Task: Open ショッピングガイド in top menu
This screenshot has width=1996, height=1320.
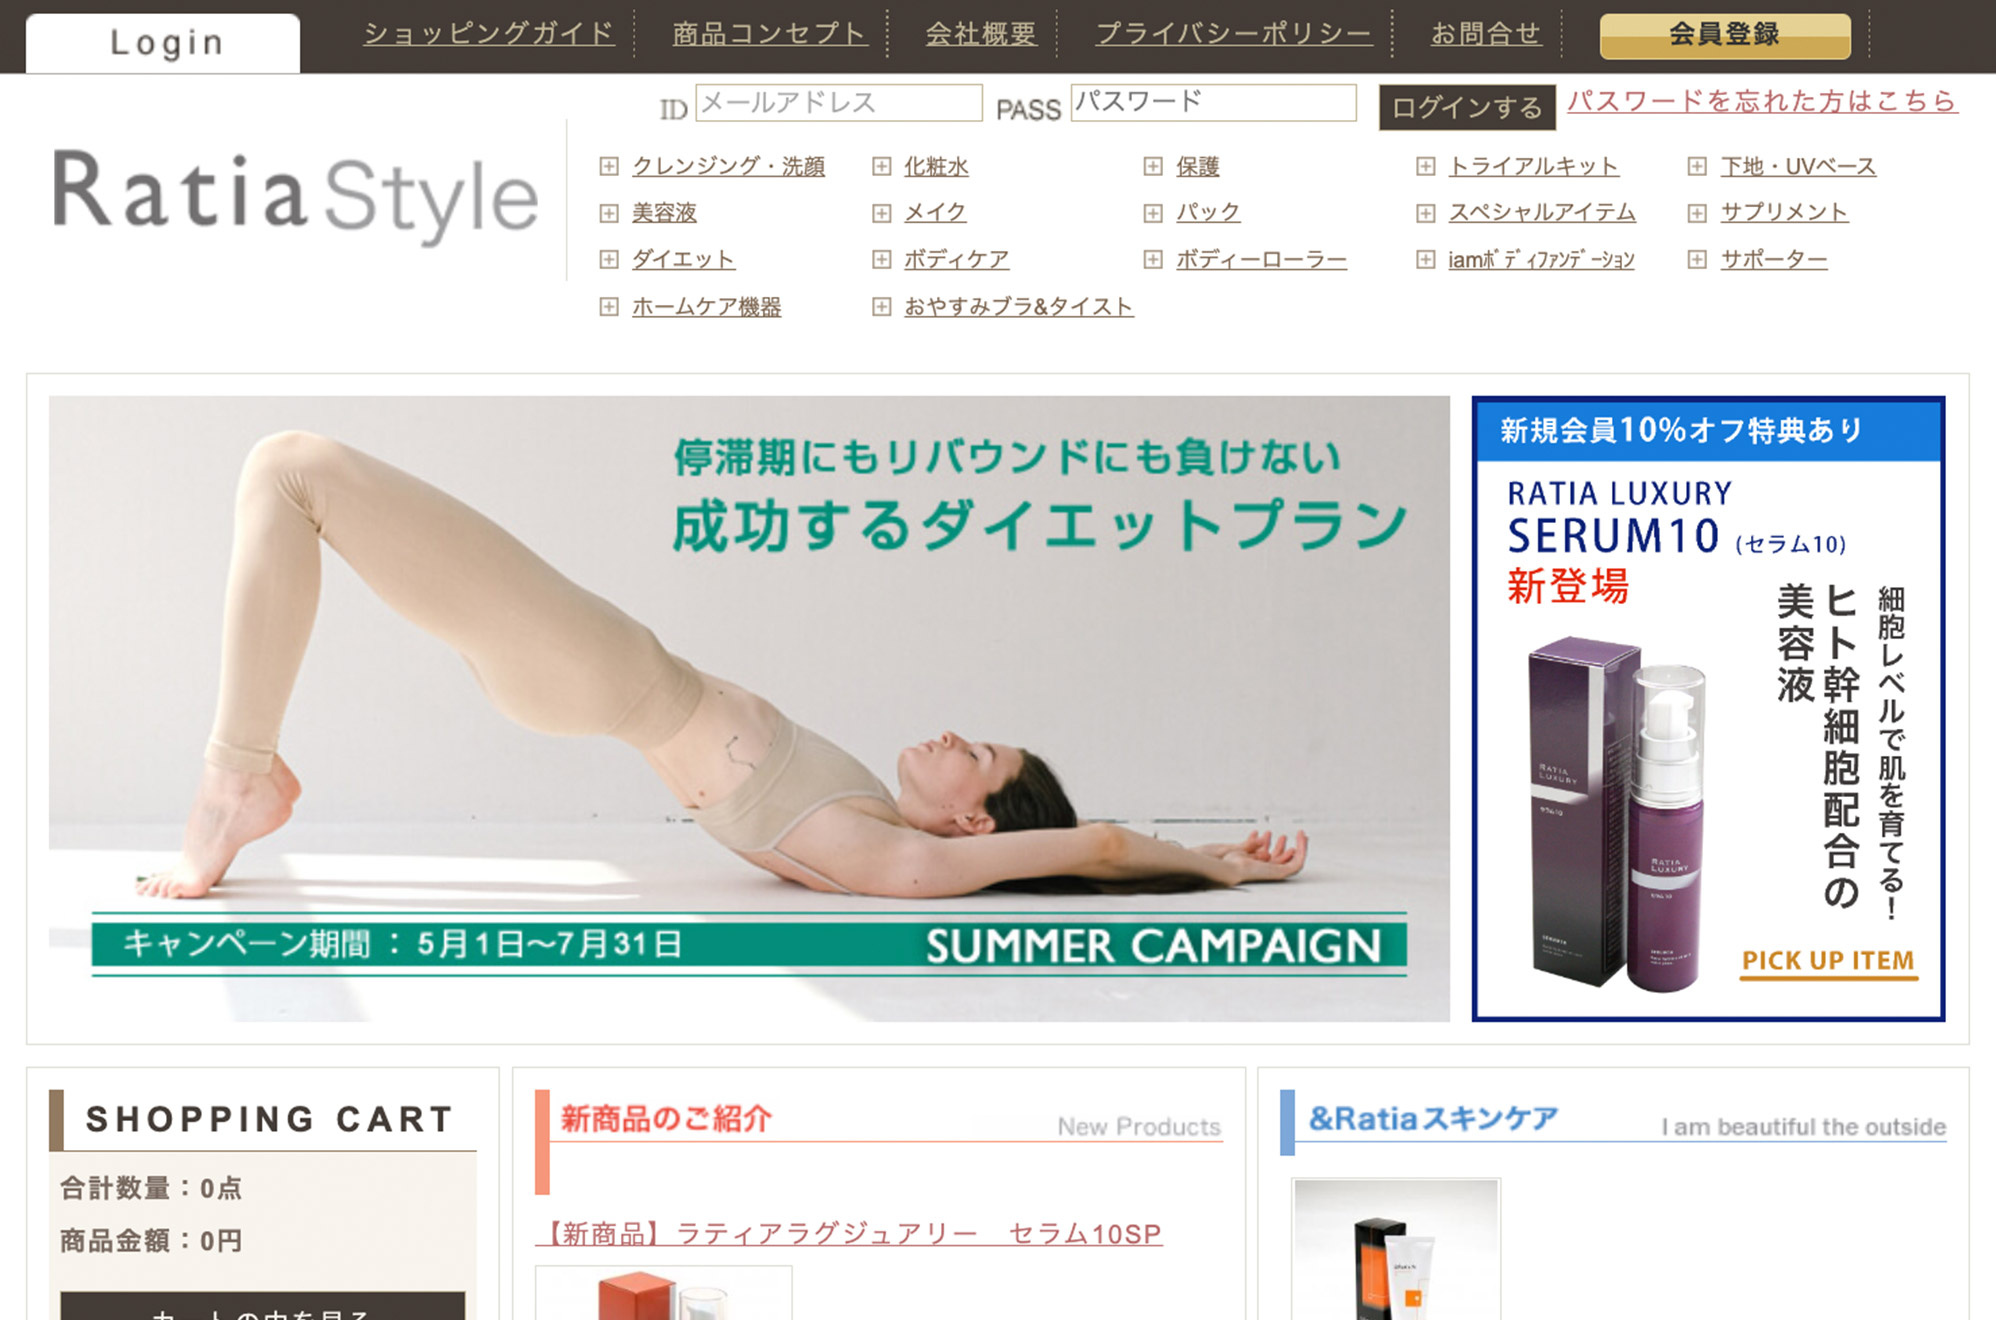Action: tap(488, 34)
